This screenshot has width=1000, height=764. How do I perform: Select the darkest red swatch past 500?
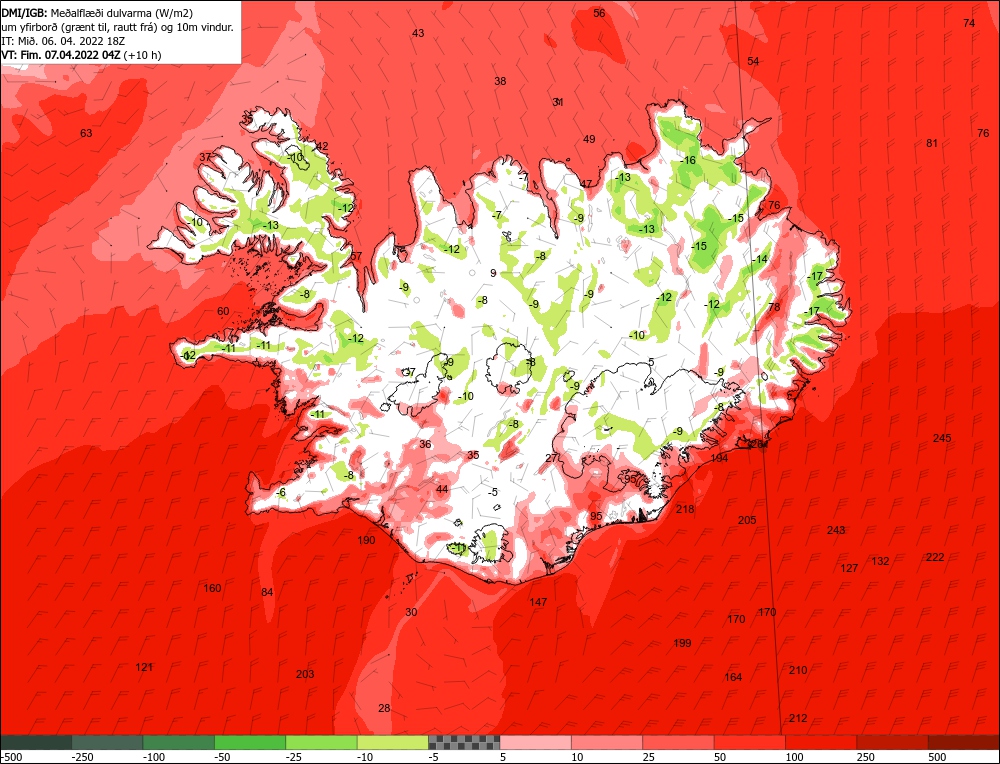click(964, 742)
